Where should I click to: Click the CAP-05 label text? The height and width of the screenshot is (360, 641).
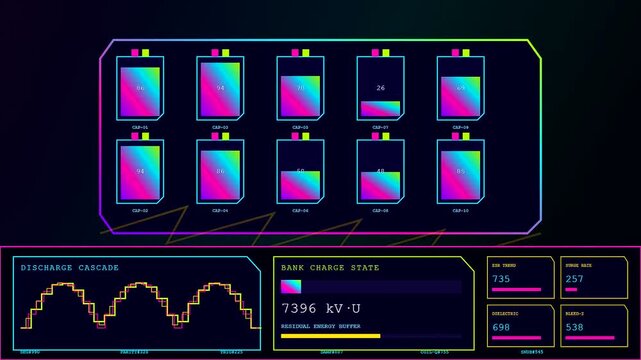pyautogui.click(x=300, y=127)
